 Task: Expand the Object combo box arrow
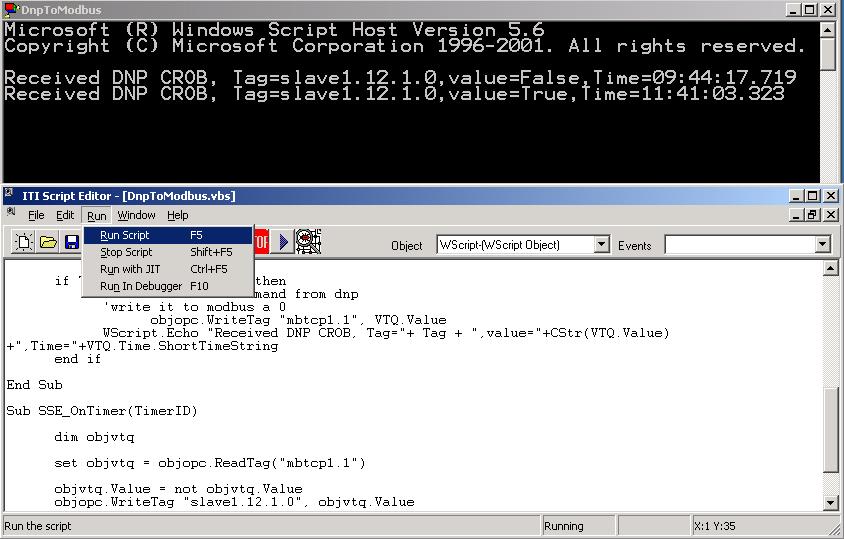coord(601,244)
